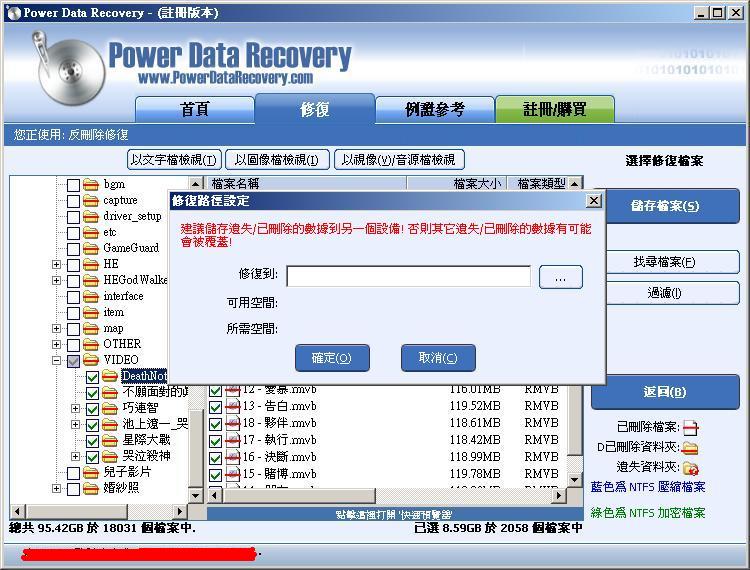Click the 已刪除資料夾 legend icon
The height and width of the screenshot is (570, 750).
[x=689, y=448]
